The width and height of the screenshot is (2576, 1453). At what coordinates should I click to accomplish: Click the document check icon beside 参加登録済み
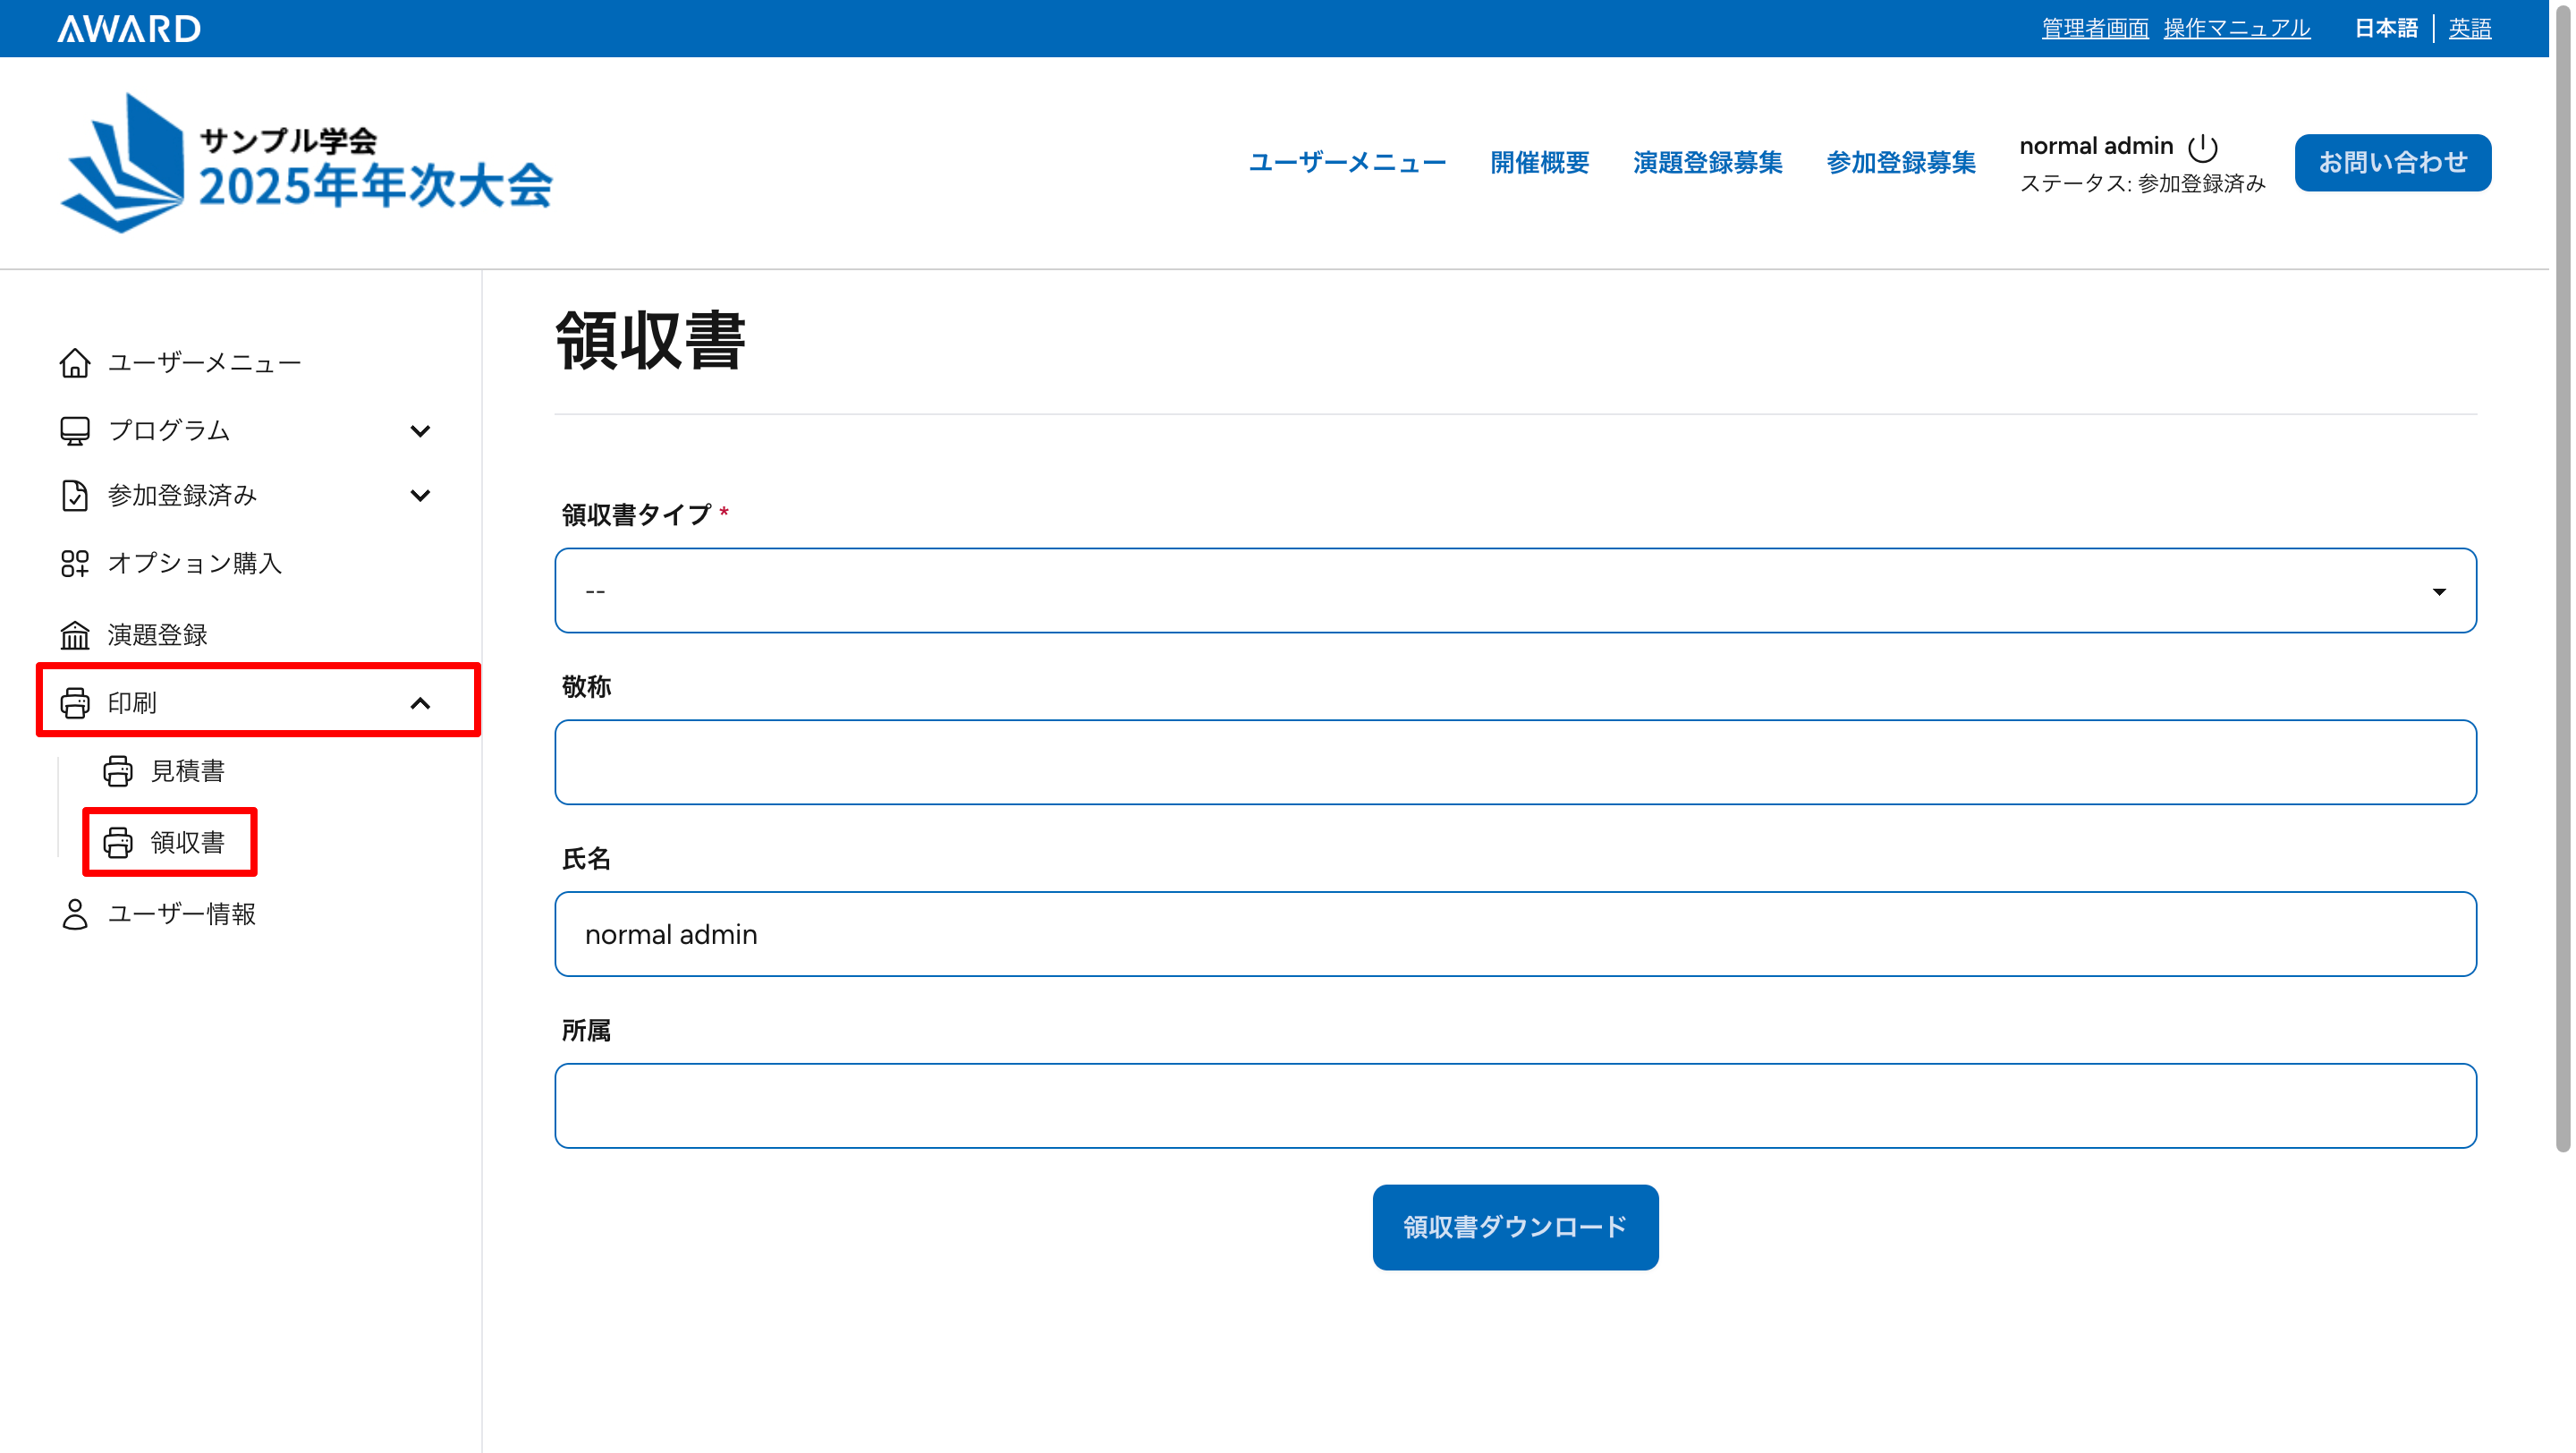[75, 496]
